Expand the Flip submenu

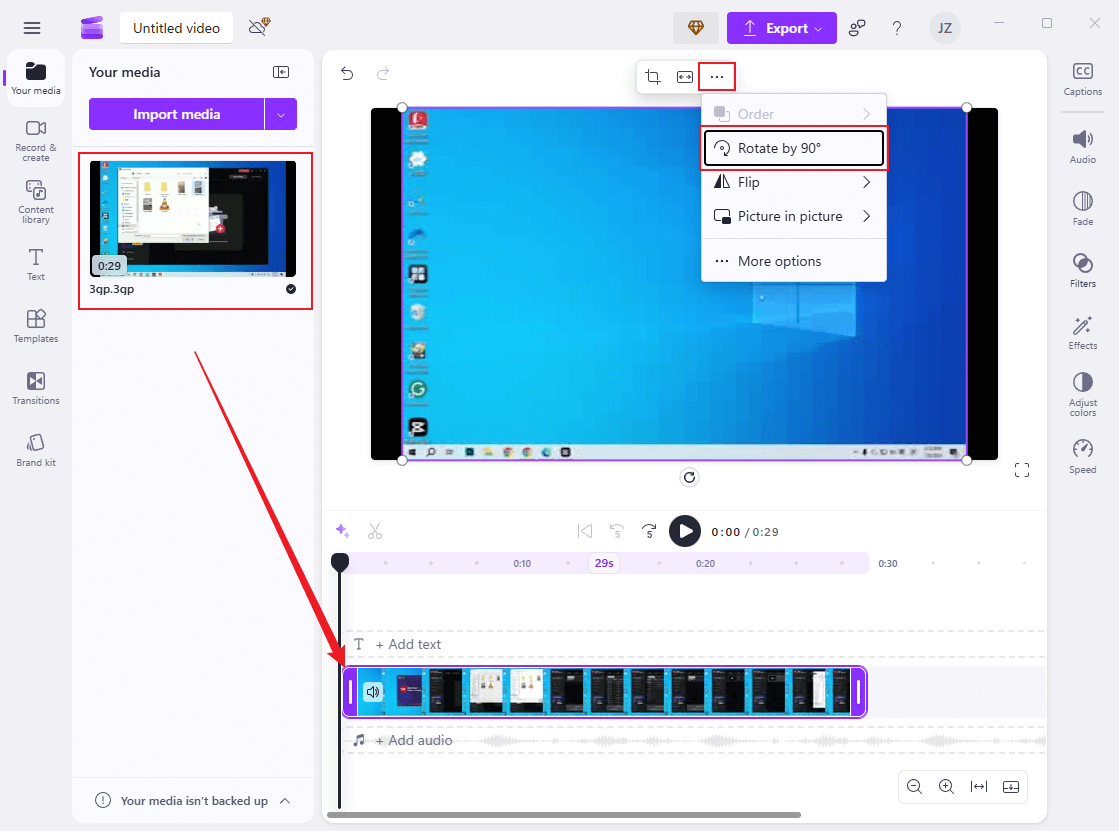[x=794, y=182]
